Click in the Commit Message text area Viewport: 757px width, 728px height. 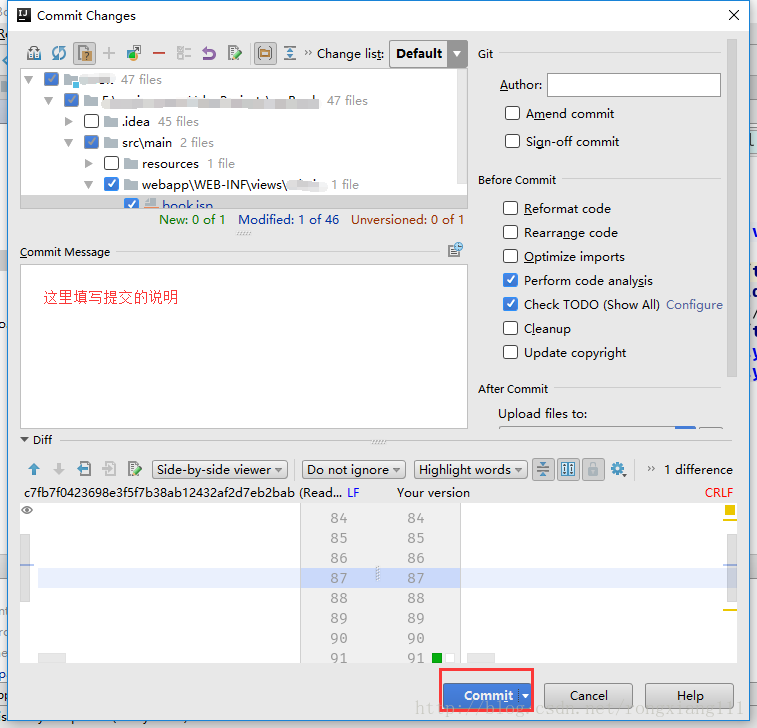click(244, 346)
